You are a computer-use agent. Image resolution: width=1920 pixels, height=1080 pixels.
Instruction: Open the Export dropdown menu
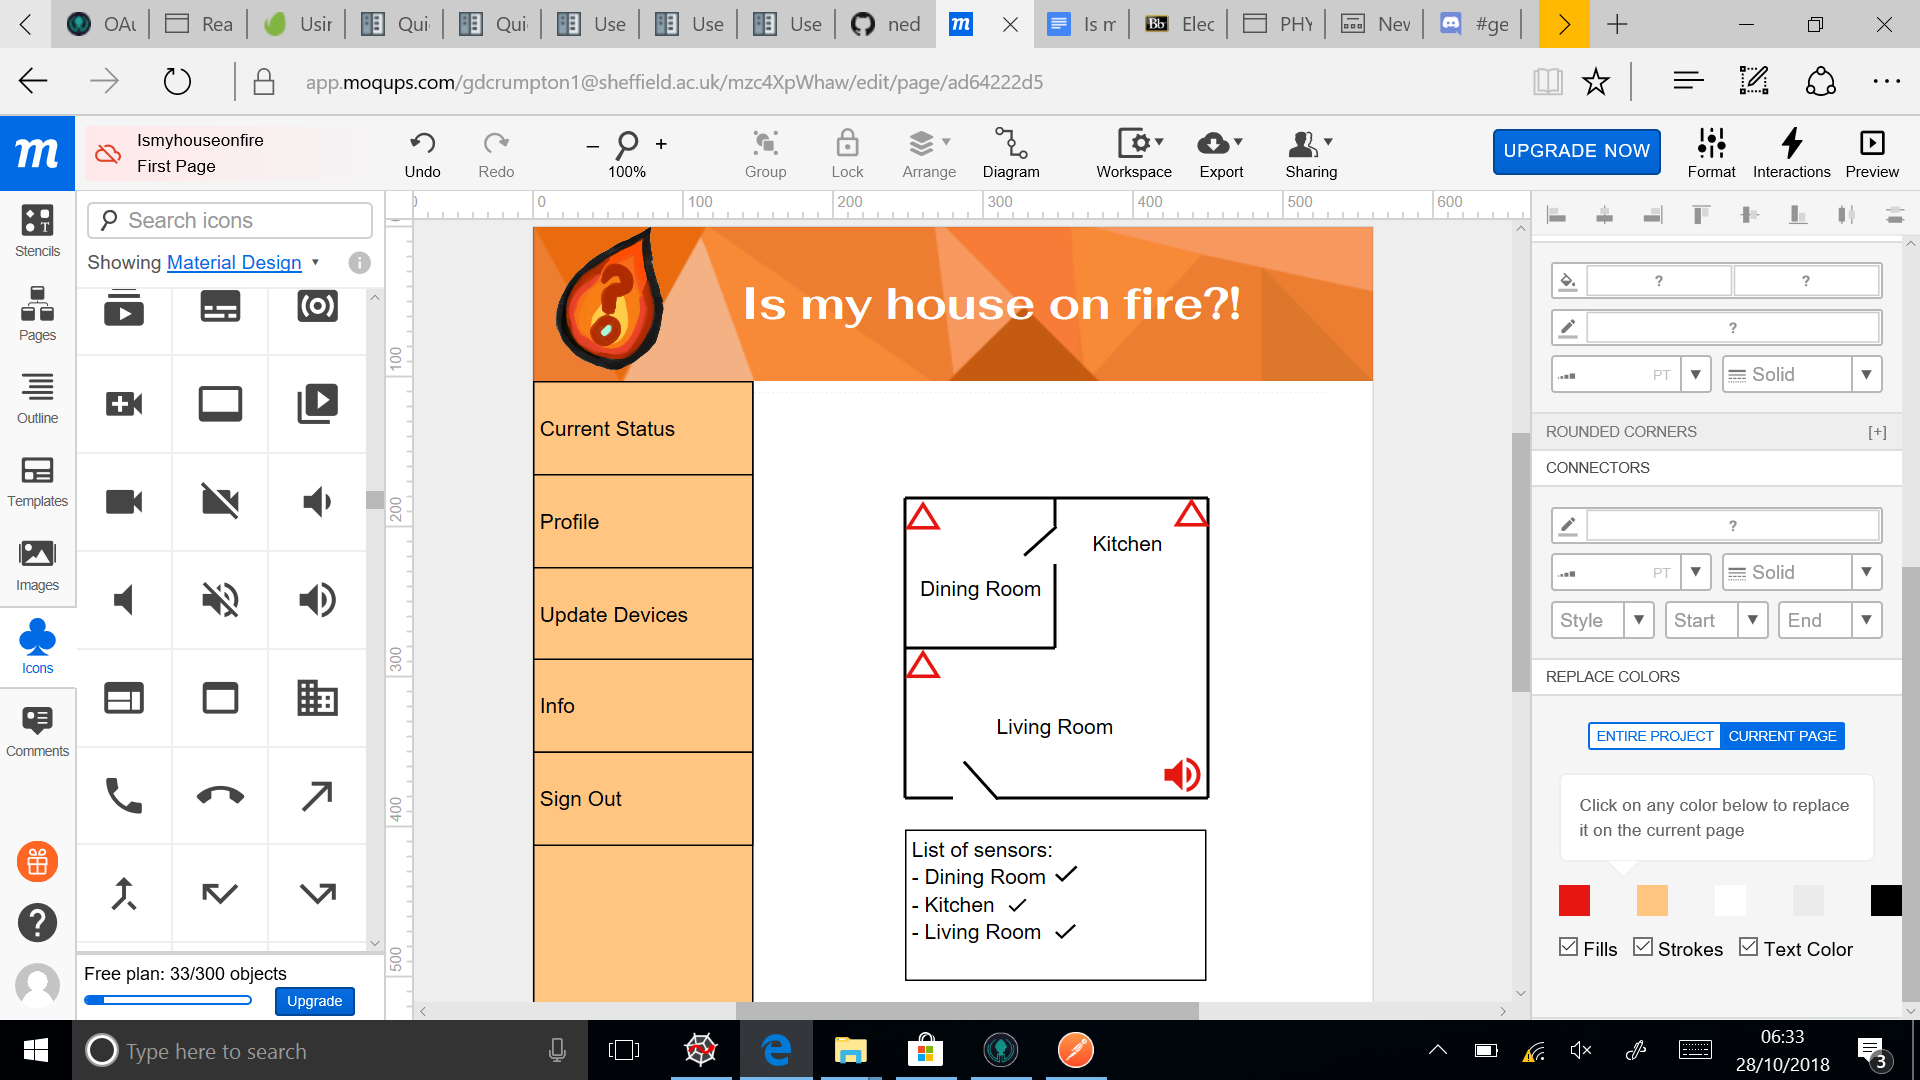click(1220, 153)
